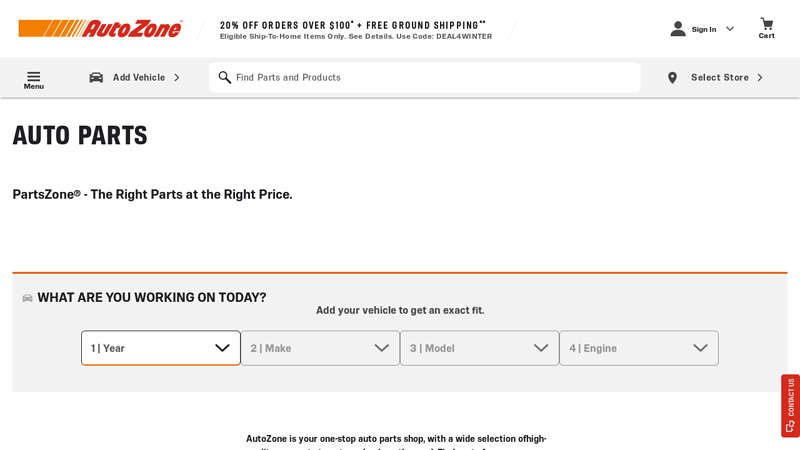Click the Add Vehicle button

pyautogui.click(x=139, y=77)
